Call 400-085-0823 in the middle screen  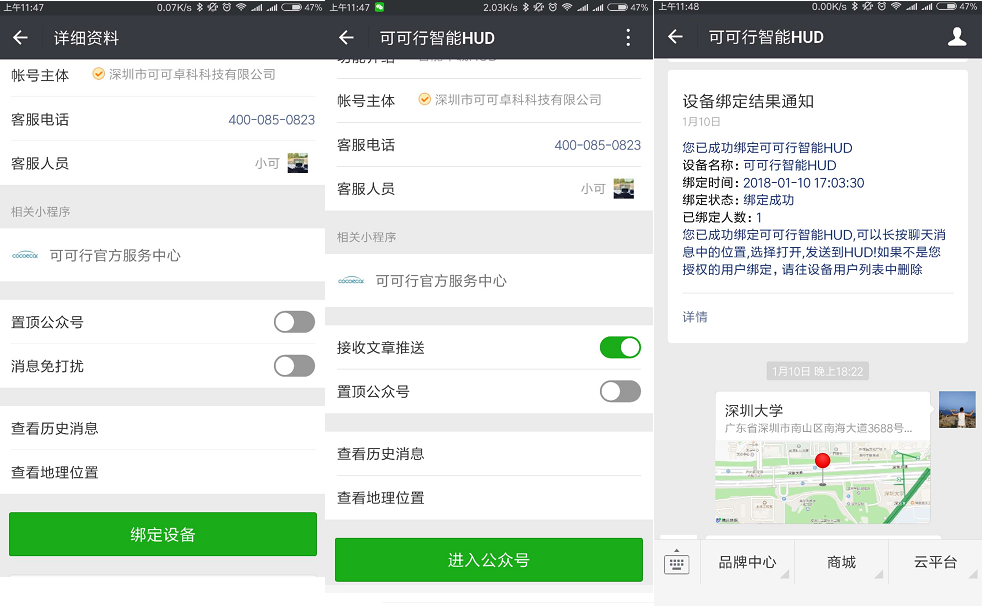(x=597, y=145)
